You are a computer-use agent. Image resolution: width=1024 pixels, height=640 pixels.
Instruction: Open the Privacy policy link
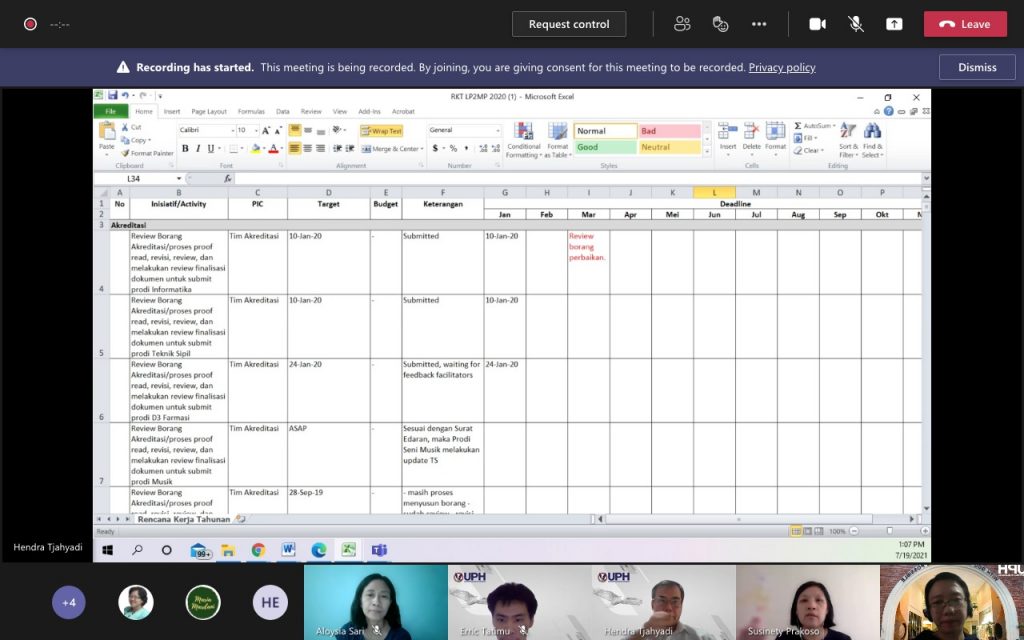(781, 67)
